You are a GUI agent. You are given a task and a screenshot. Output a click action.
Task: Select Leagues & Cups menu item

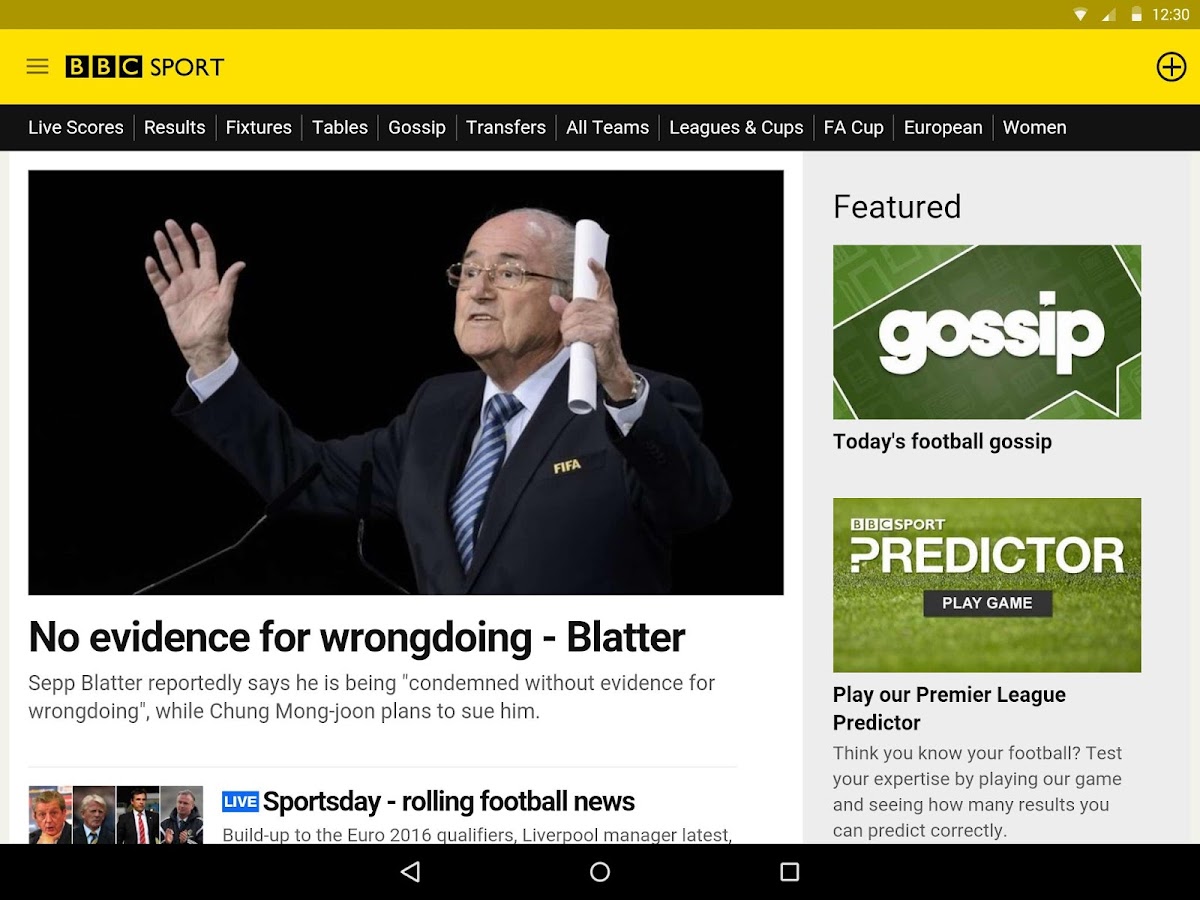(736, 127)
